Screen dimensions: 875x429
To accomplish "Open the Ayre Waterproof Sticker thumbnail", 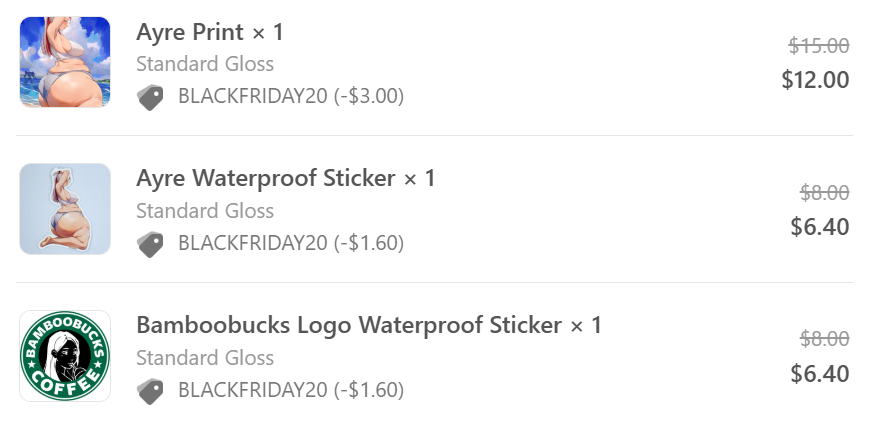I will (65, 209).
